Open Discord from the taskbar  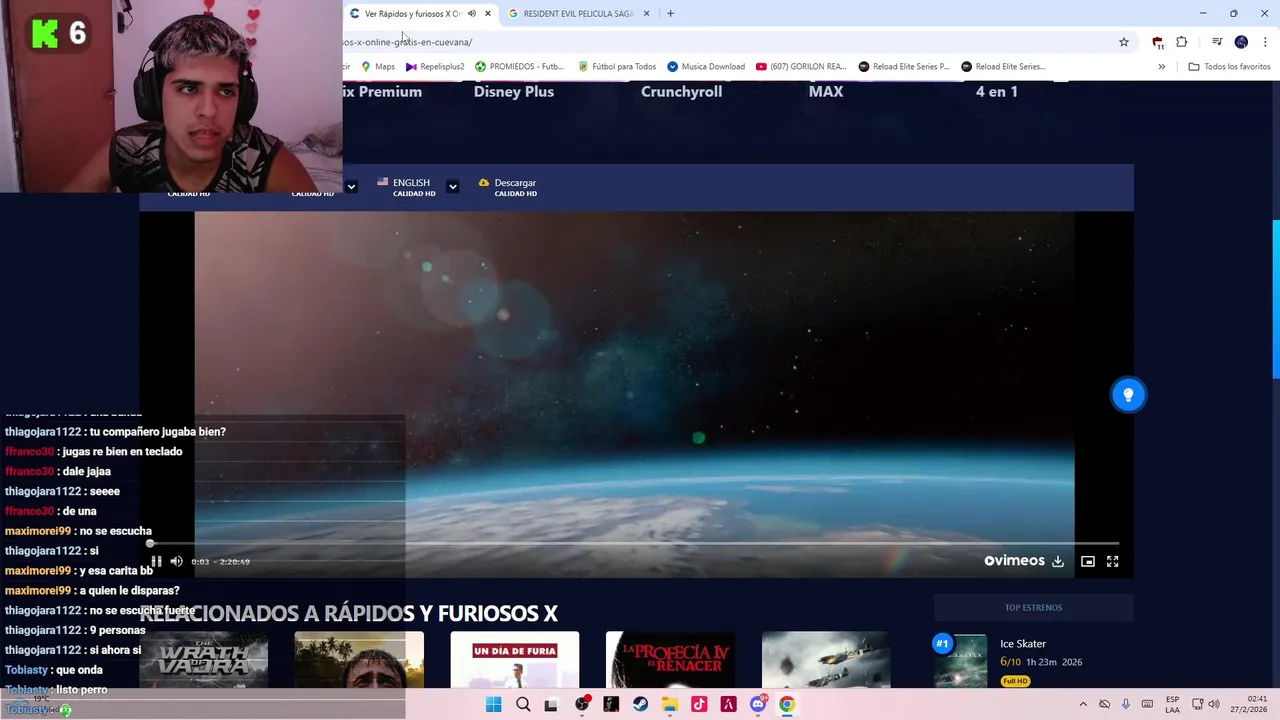click(758, 705)
